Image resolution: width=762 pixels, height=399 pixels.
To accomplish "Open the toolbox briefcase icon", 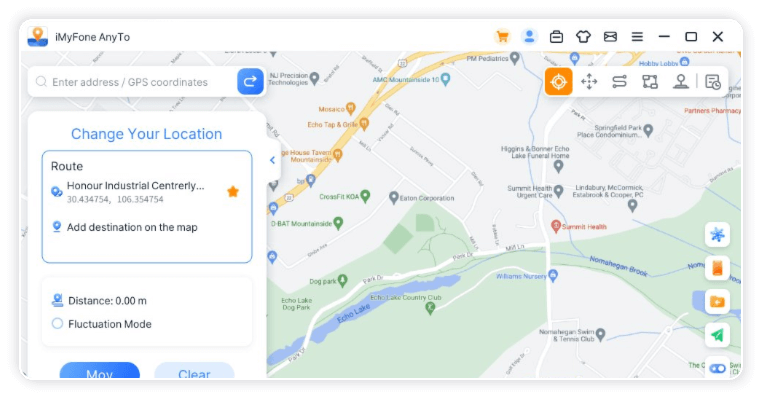I will [556, 37].
